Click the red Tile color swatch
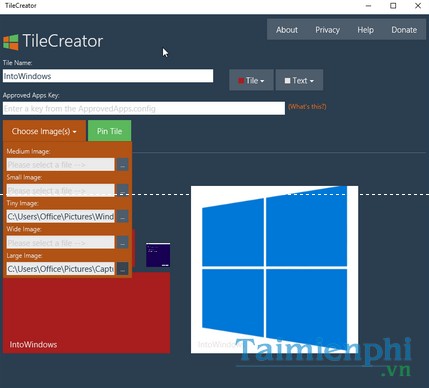Viewport: 429px width, 388px height. (x=241, y=81)
